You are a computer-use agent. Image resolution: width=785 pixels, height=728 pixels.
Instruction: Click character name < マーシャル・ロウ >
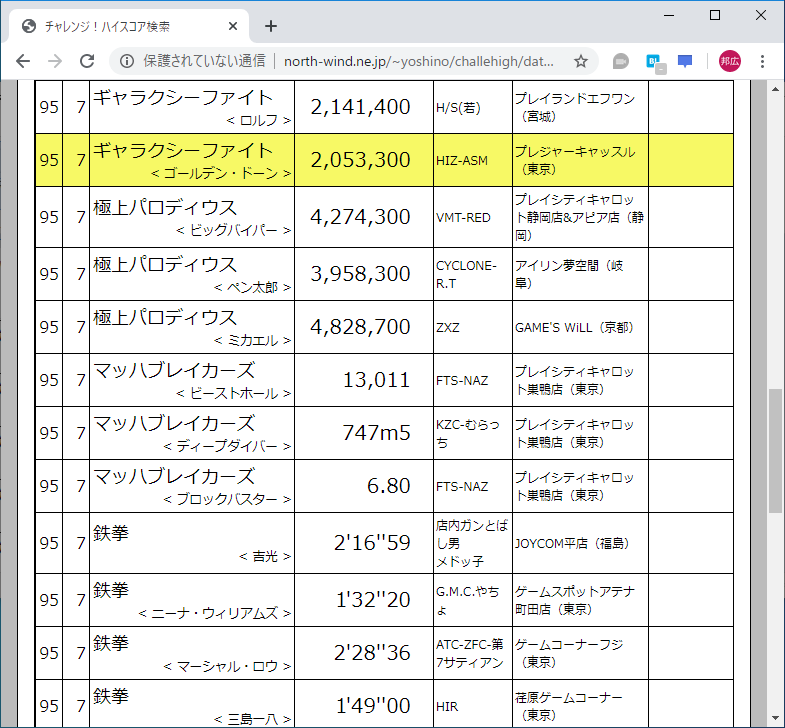click(227, 667)
